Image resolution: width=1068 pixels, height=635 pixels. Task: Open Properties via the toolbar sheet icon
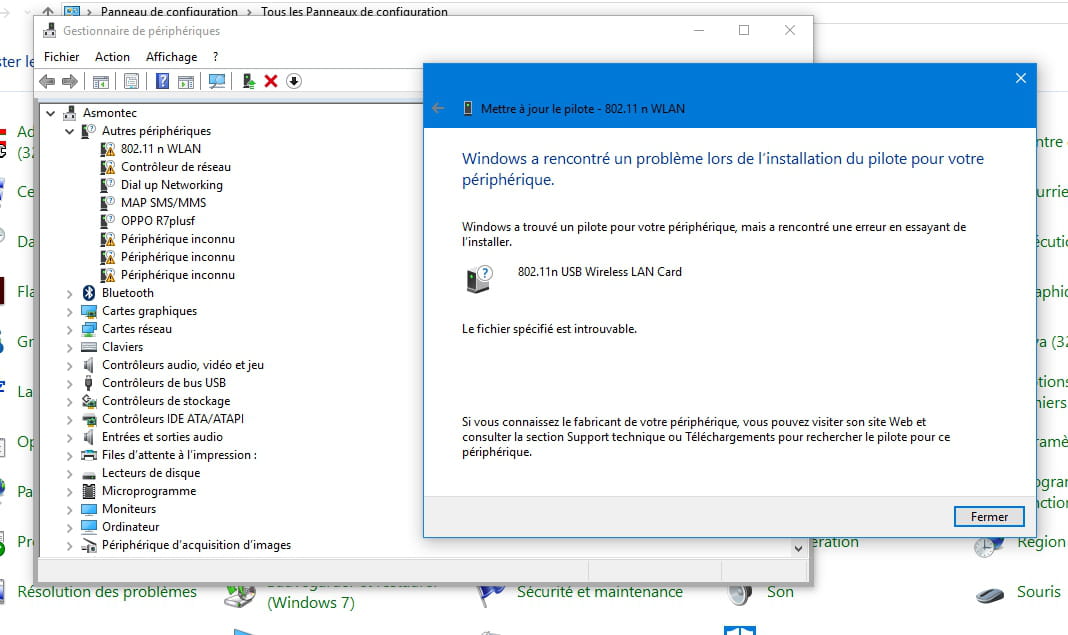(131, 82)
